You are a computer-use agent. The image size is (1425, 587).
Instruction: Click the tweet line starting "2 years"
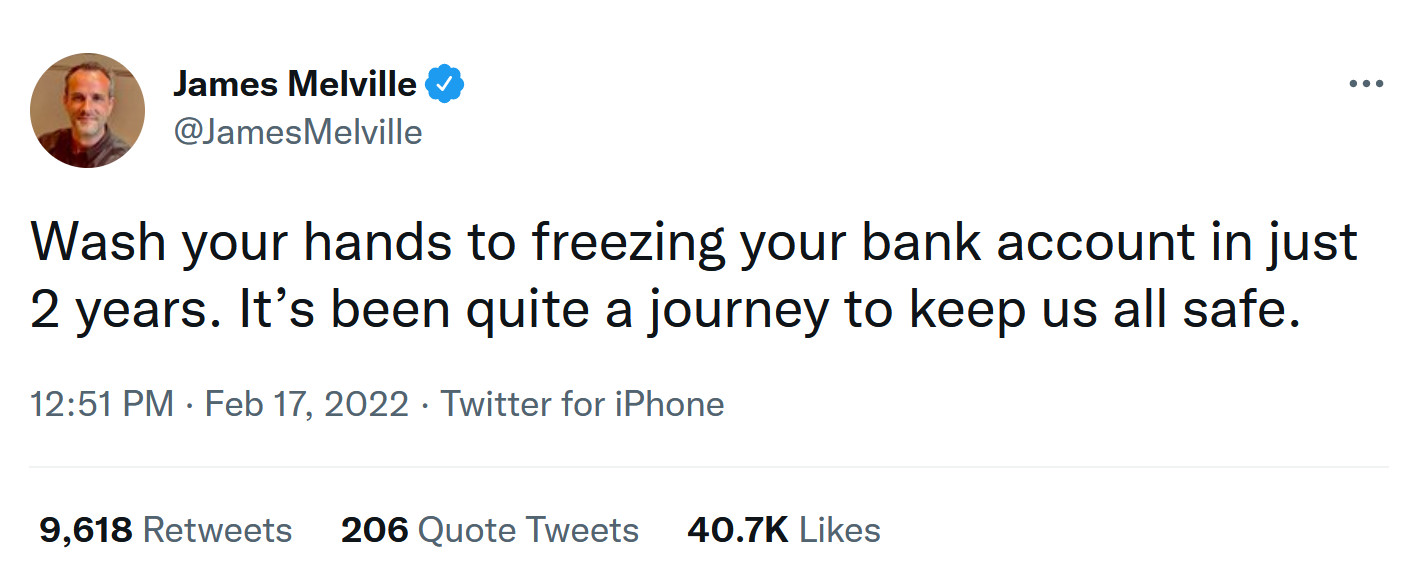pos(665,311)
